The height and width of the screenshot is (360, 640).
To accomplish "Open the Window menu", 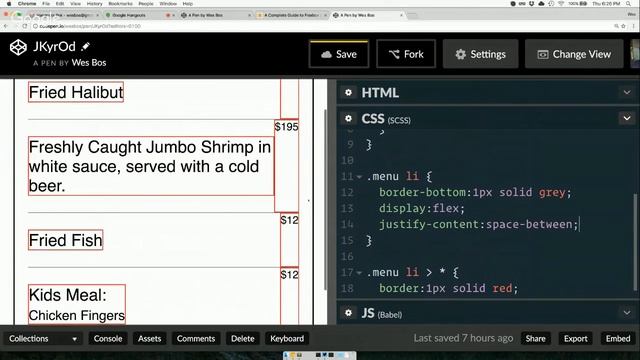I will click(168, 3).
